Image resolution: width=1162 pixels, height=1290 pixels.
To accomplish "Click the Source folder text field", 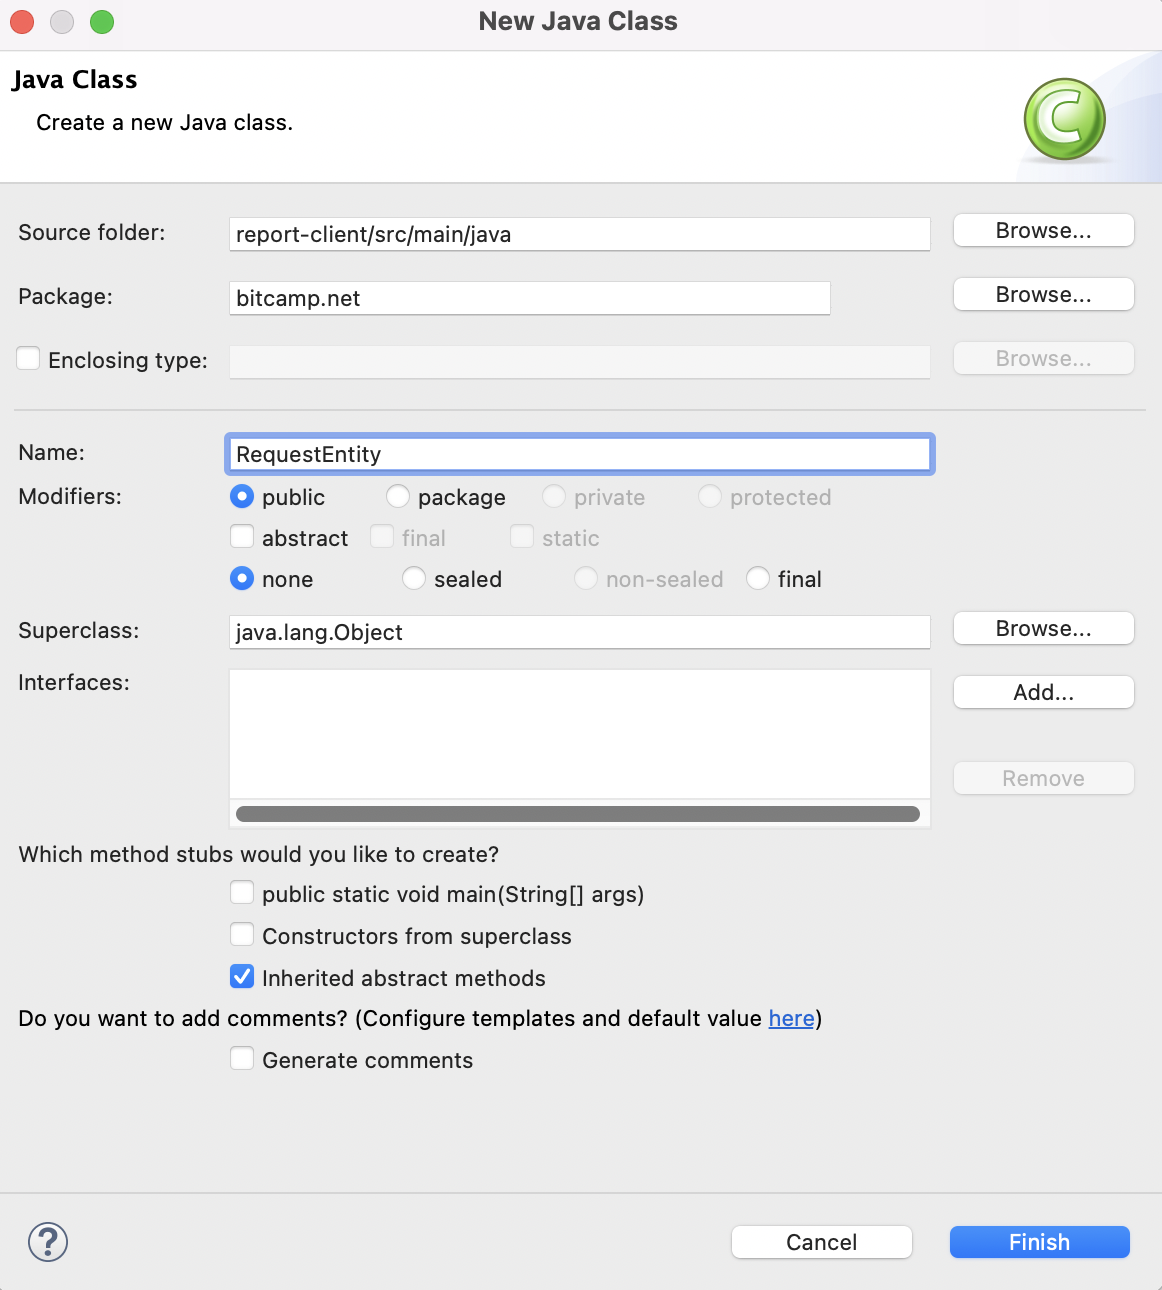I will [580, 234].
